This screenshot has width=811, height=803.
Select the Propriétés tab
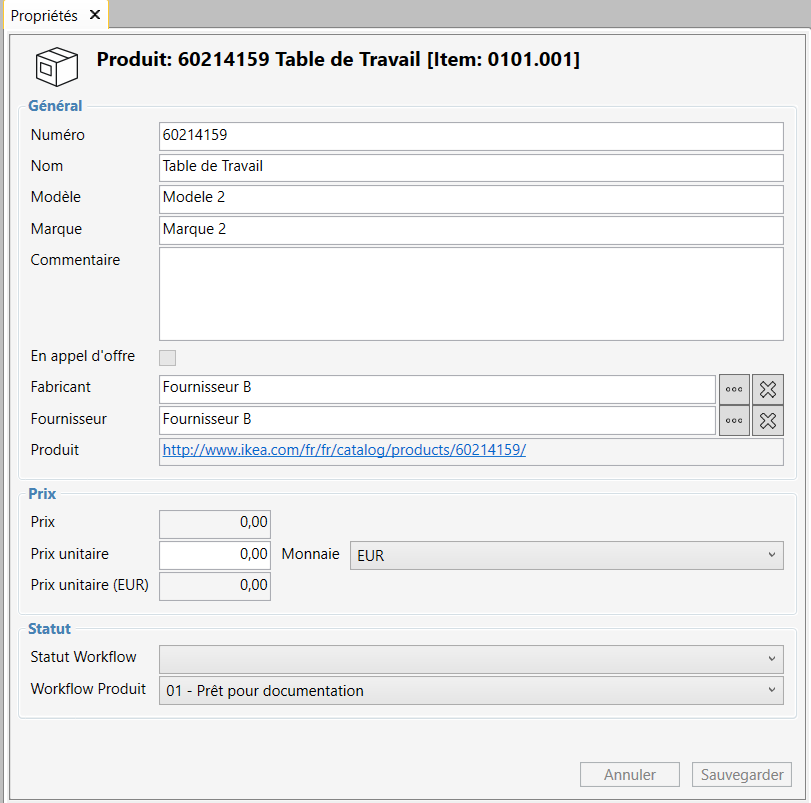coord(44,15)
